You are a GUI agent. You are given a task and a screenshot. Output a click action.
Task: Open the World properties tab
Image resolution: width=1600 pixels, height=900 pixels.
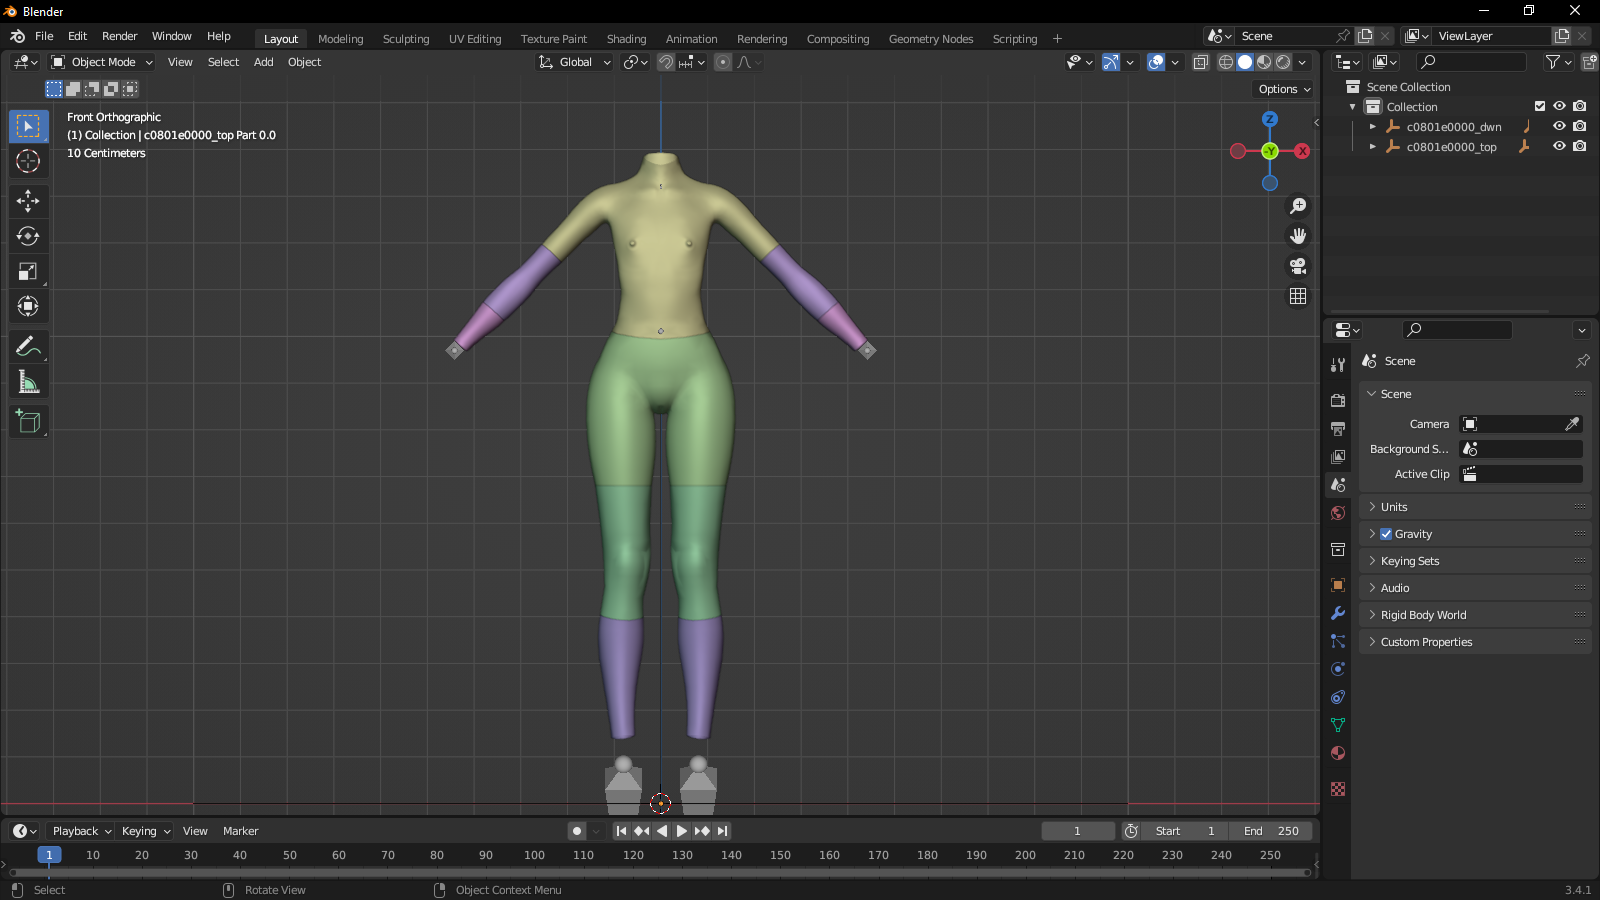point(1338,513)
